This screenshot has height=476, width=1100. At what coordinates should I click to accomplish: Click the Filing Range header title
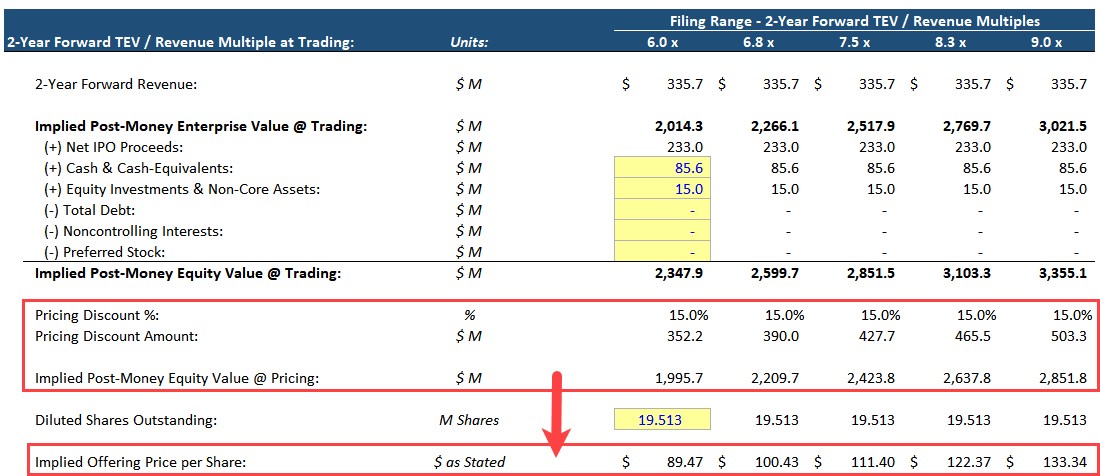tap(854, 21)
